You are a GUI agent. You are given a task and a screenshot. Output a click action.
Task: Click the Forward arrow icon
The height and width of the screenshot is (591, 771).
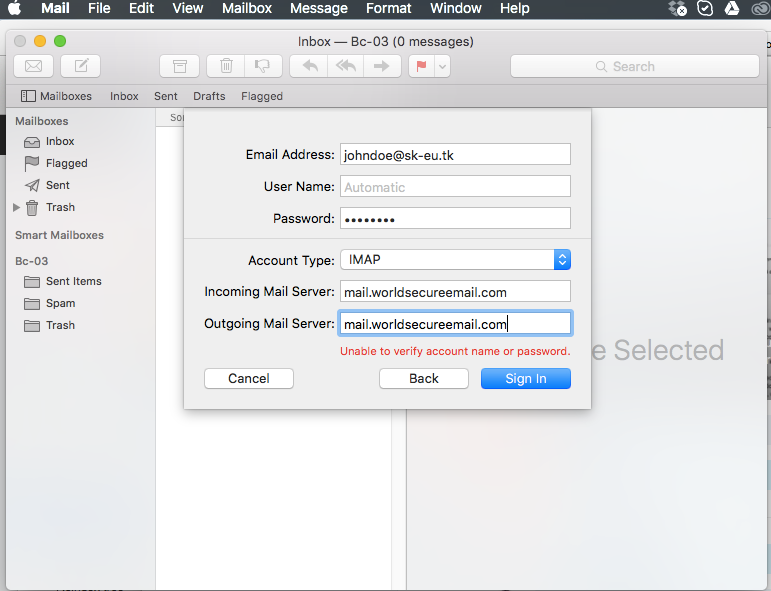coord(382,66)
